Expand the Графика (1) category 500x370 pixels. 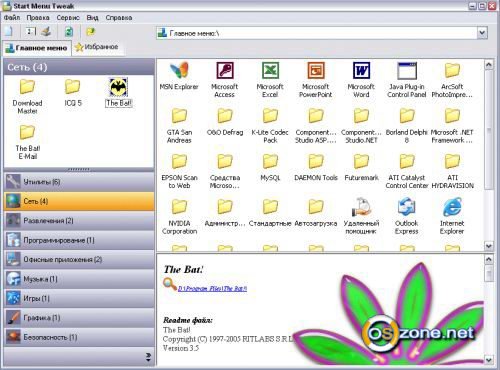pyautogui.click(x=79, y=318)
